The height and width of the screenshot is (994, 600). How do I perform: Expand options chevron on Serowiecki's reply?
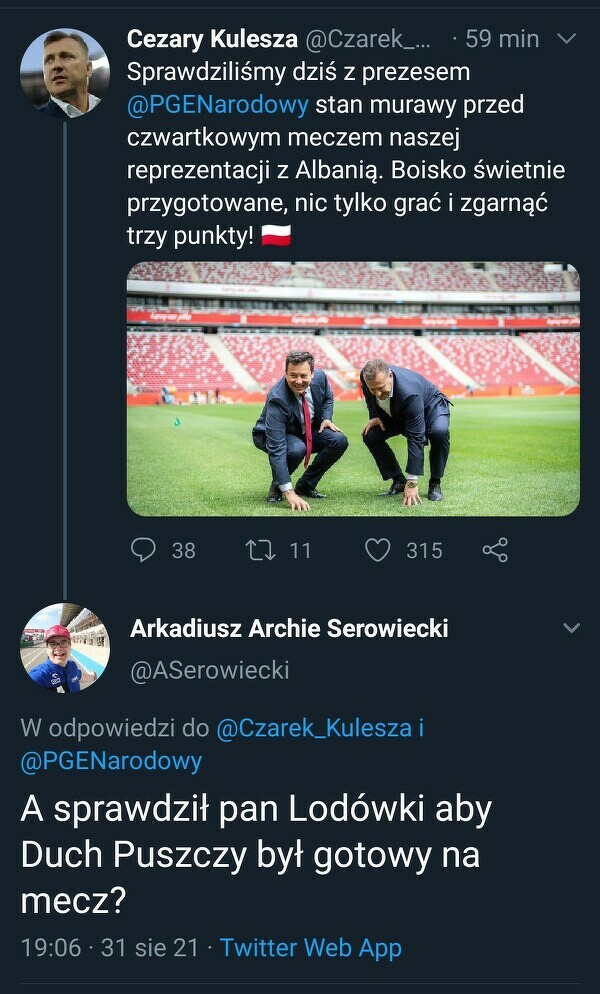571,628
